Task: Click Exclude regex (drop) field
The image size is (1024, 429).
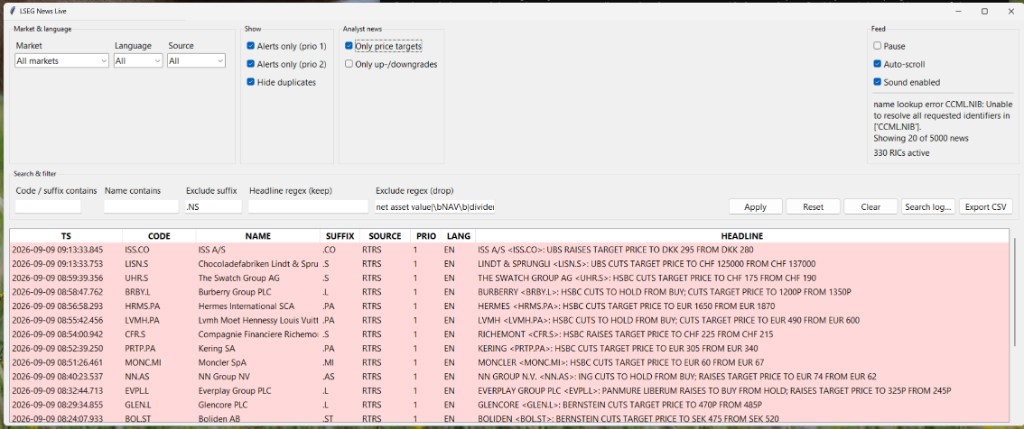Action: [x=435, y=207]
